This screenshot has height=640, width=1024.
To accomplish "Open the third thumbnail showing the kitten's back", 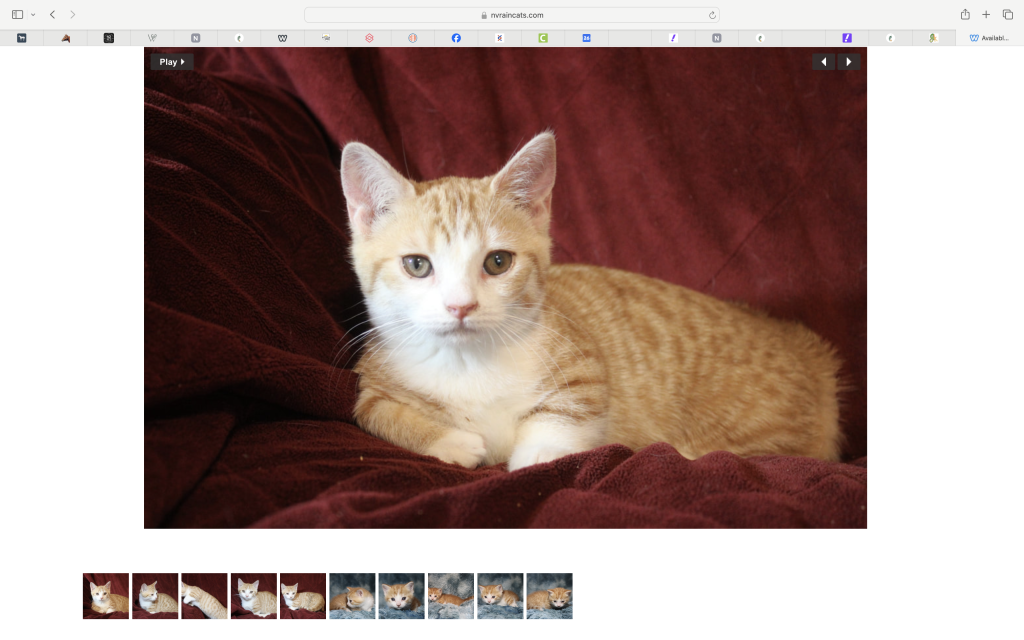I will [204, 596].
